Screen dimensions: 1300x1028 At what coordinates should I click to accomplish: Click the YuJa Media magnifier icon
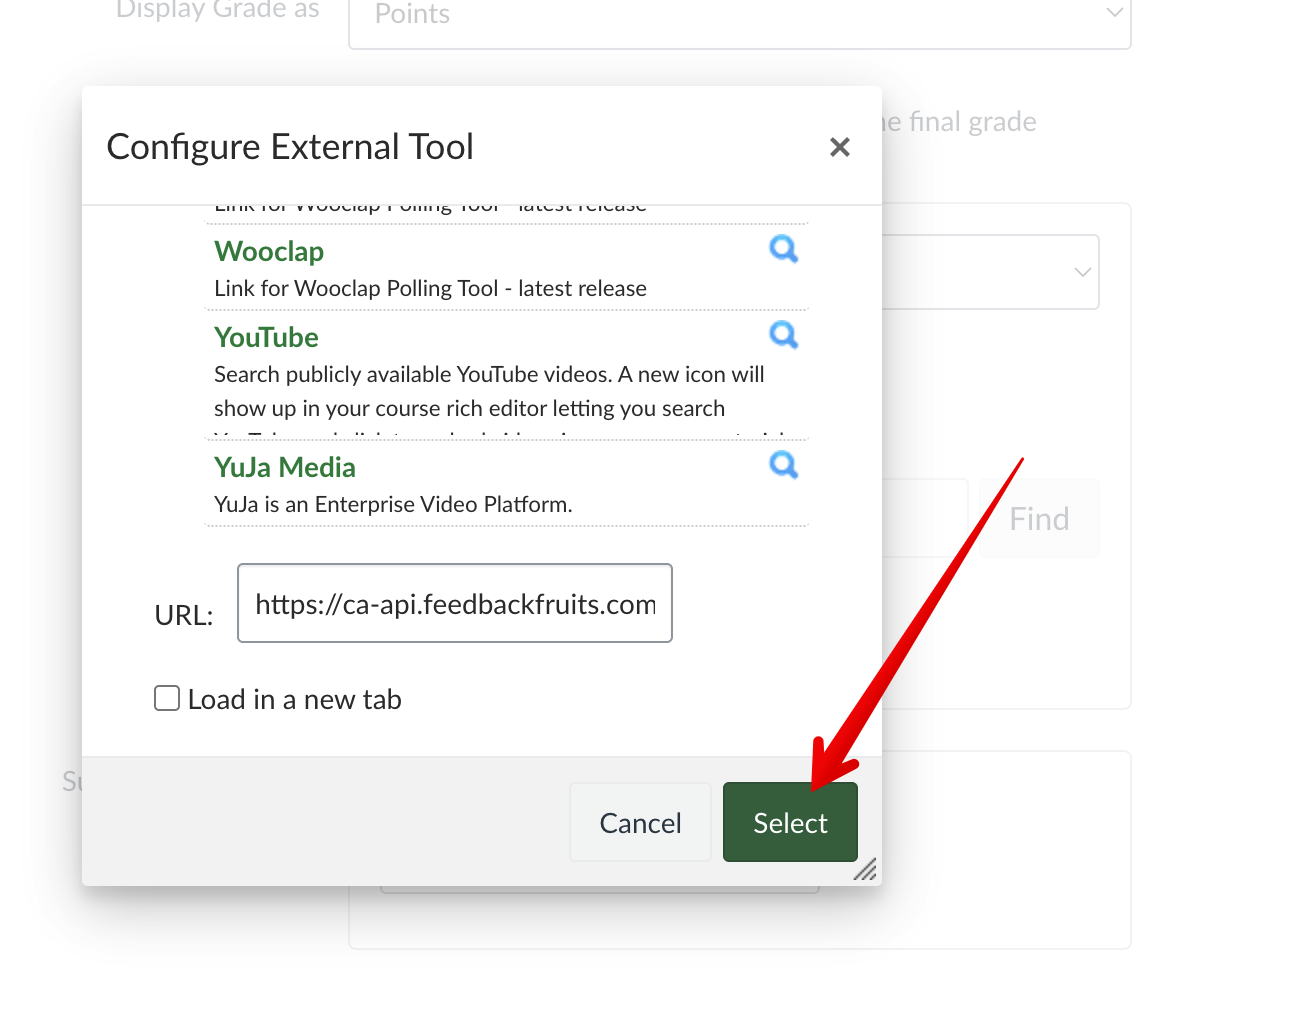click(783, 465)
